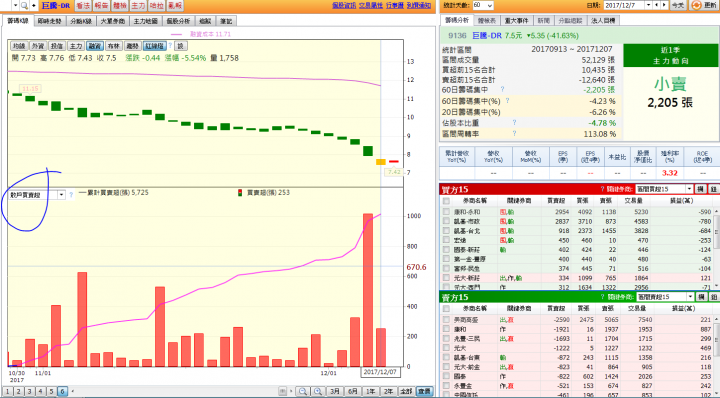Toggle the 紅綠燈 chart overlay

pos(154,46)
